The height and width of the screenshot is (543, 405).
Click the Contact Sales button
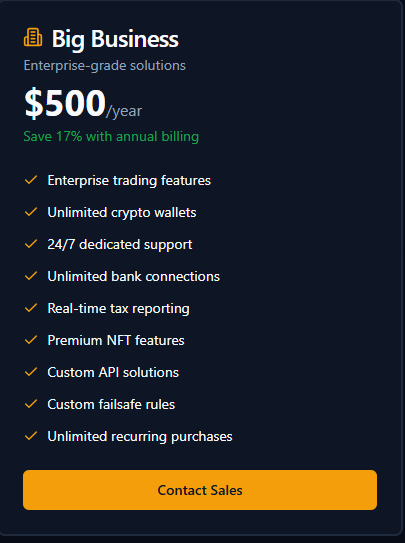click(x=200, y=490)
